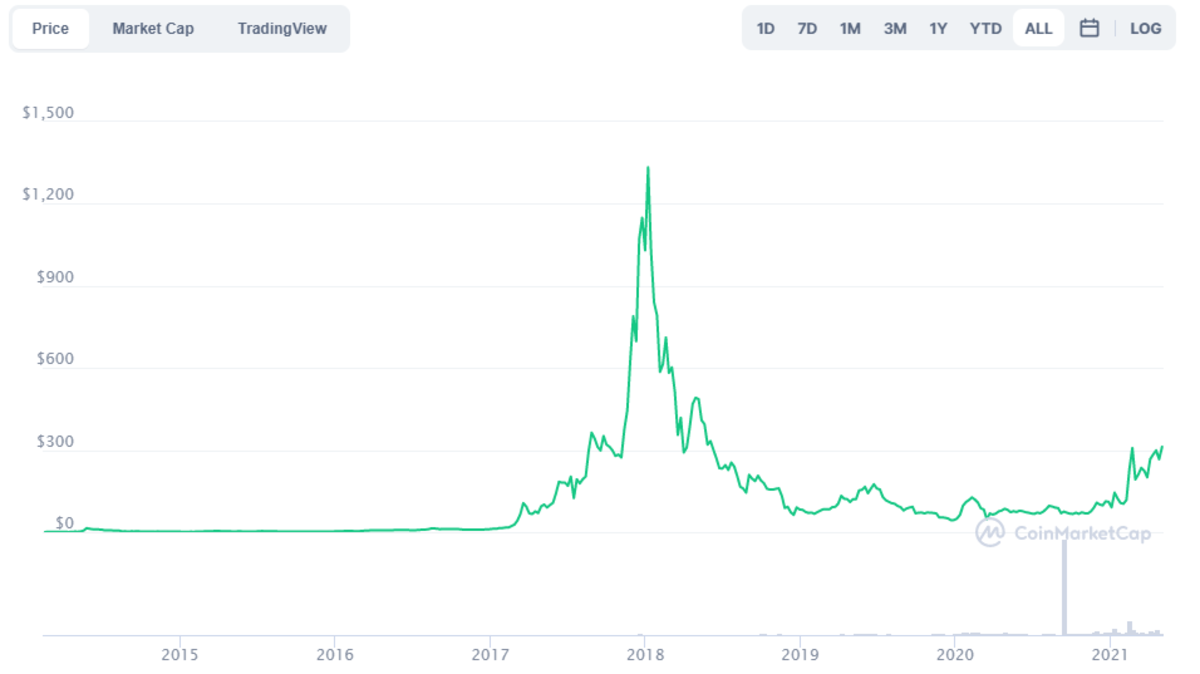Switch to 1M time range
This screenshot has width=1200, height=674.
tap(850, 28)
